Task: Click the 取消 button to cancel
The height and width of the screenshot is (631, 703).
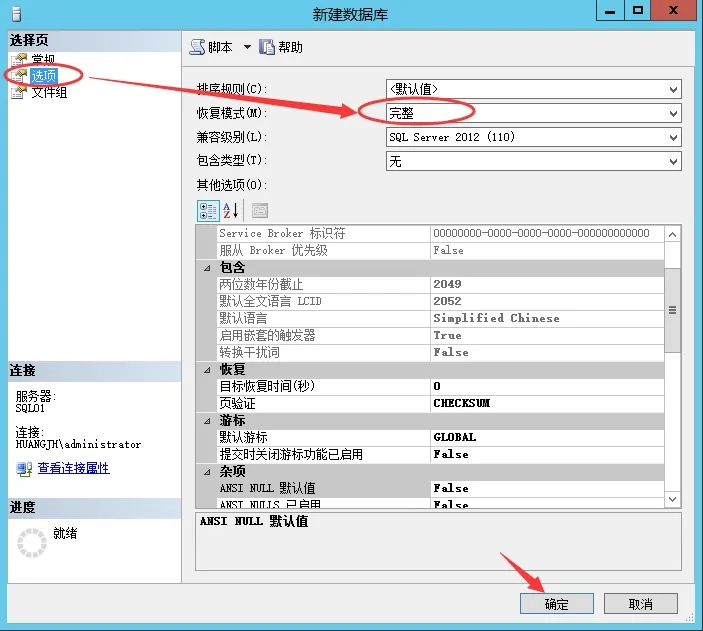Action: click(x=640, y=604)
